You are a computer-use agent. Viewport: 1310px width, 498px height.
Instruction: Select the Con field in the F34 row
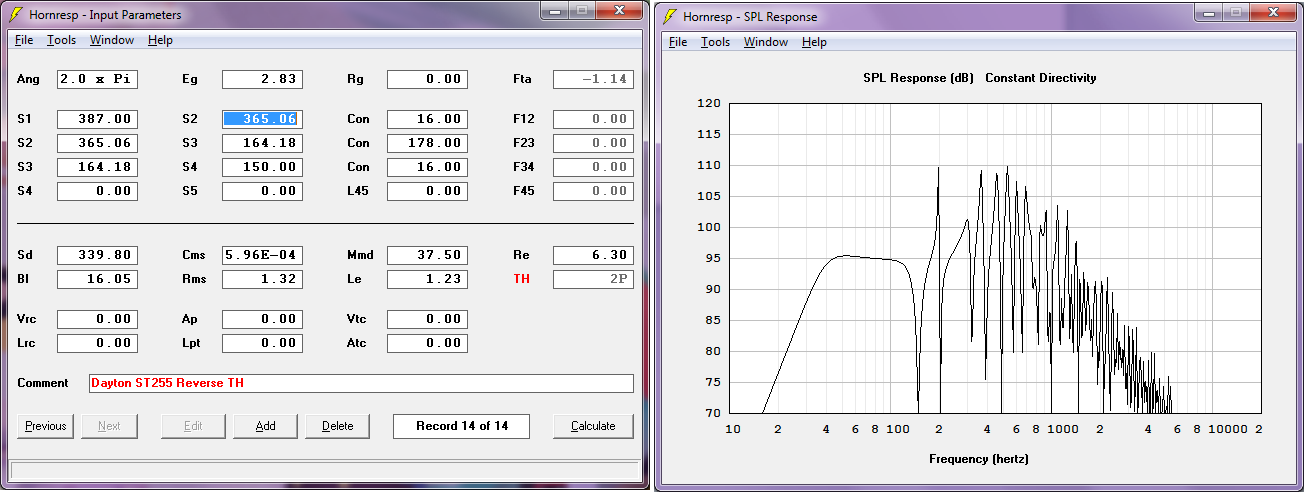[427, 167]
